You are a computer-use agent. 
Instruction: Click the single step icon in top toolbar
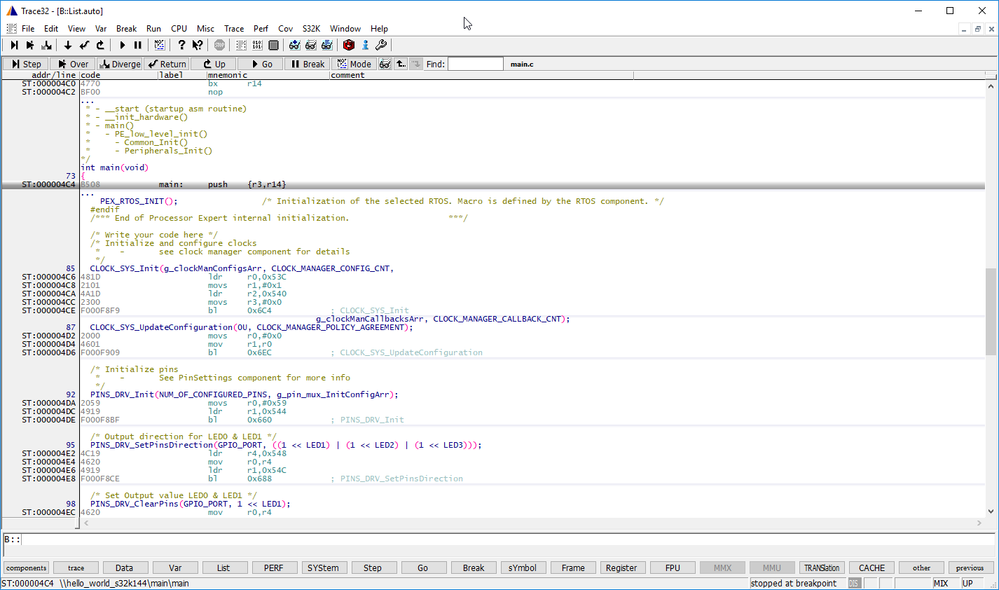[x=14, y=45]
